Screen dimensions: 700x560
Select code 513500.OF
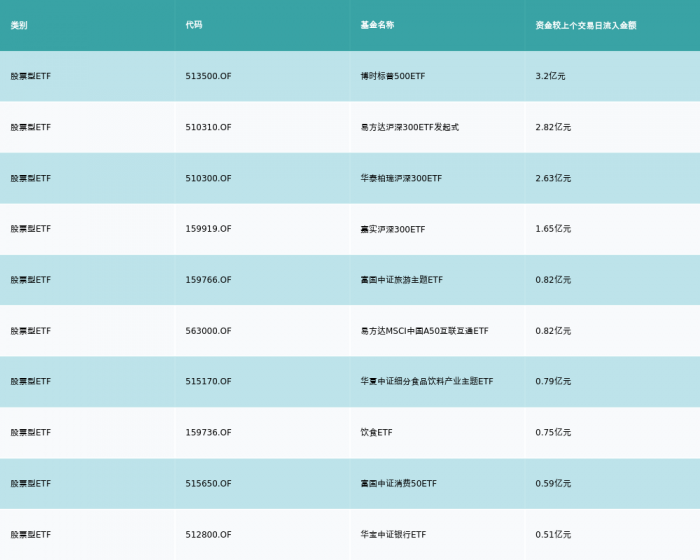tap(208, 76)
